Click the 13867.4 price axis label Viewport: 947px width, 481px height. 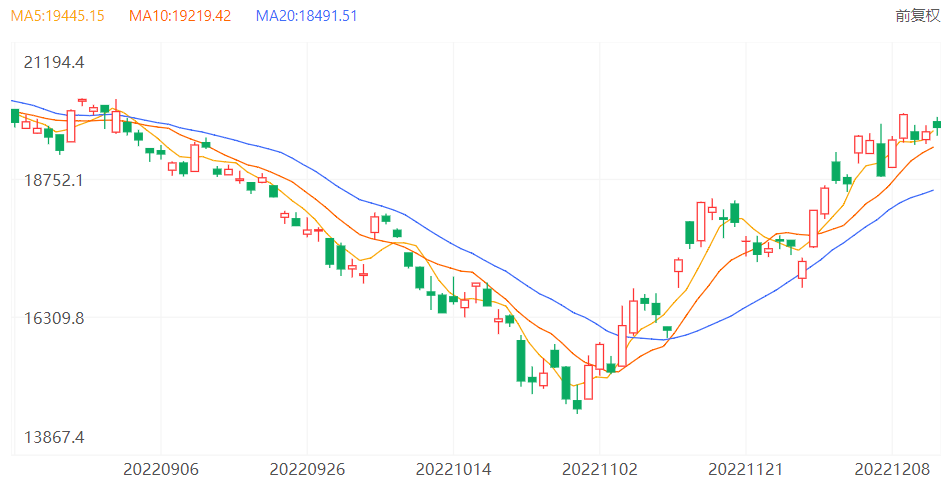[54, 437]
